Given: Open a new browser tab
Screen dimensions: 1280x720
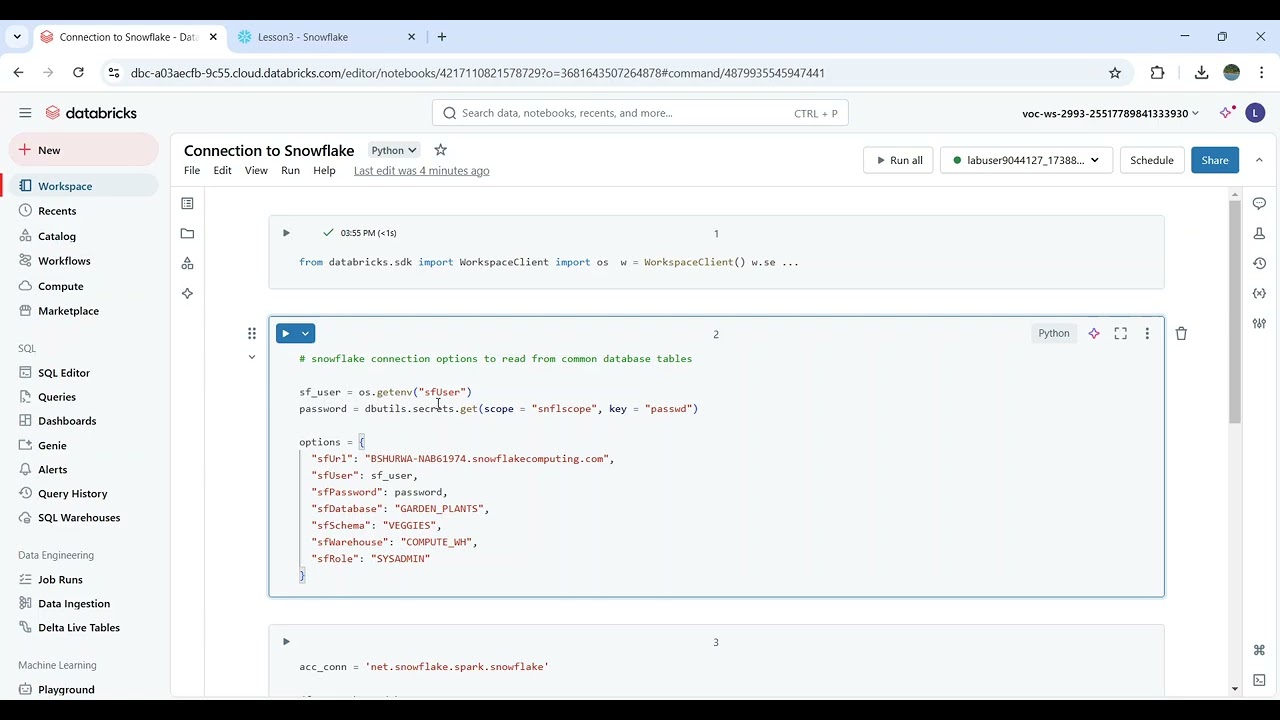Looking at the screenshot, I should coord(442,37).
